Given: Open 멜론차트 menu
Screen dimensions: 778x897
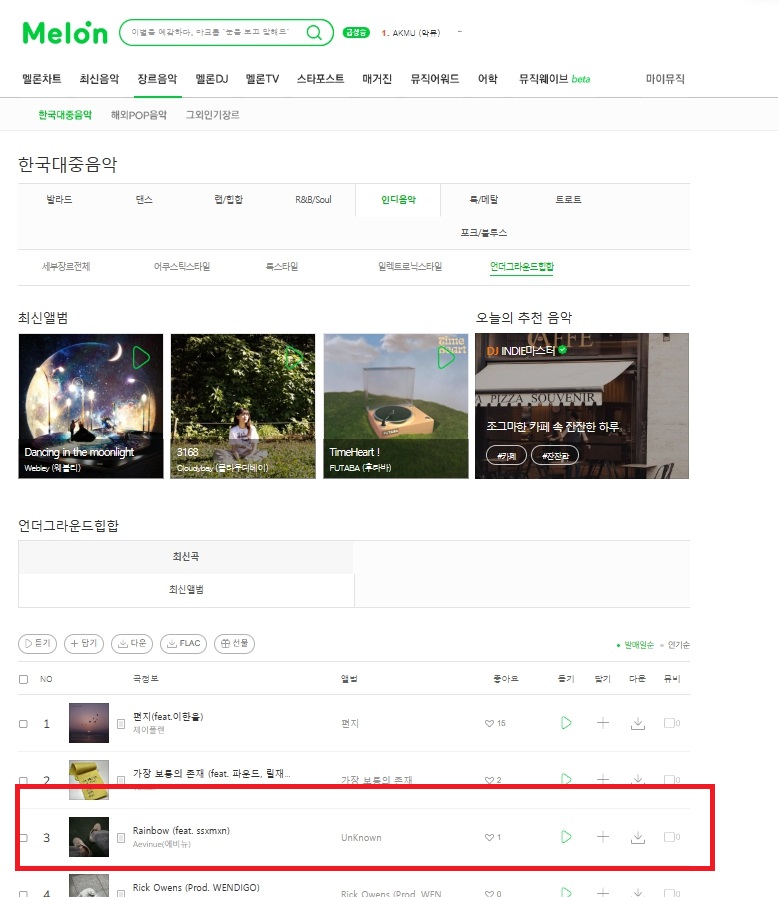Looking at the screenshot, I should tap(42, 78).
